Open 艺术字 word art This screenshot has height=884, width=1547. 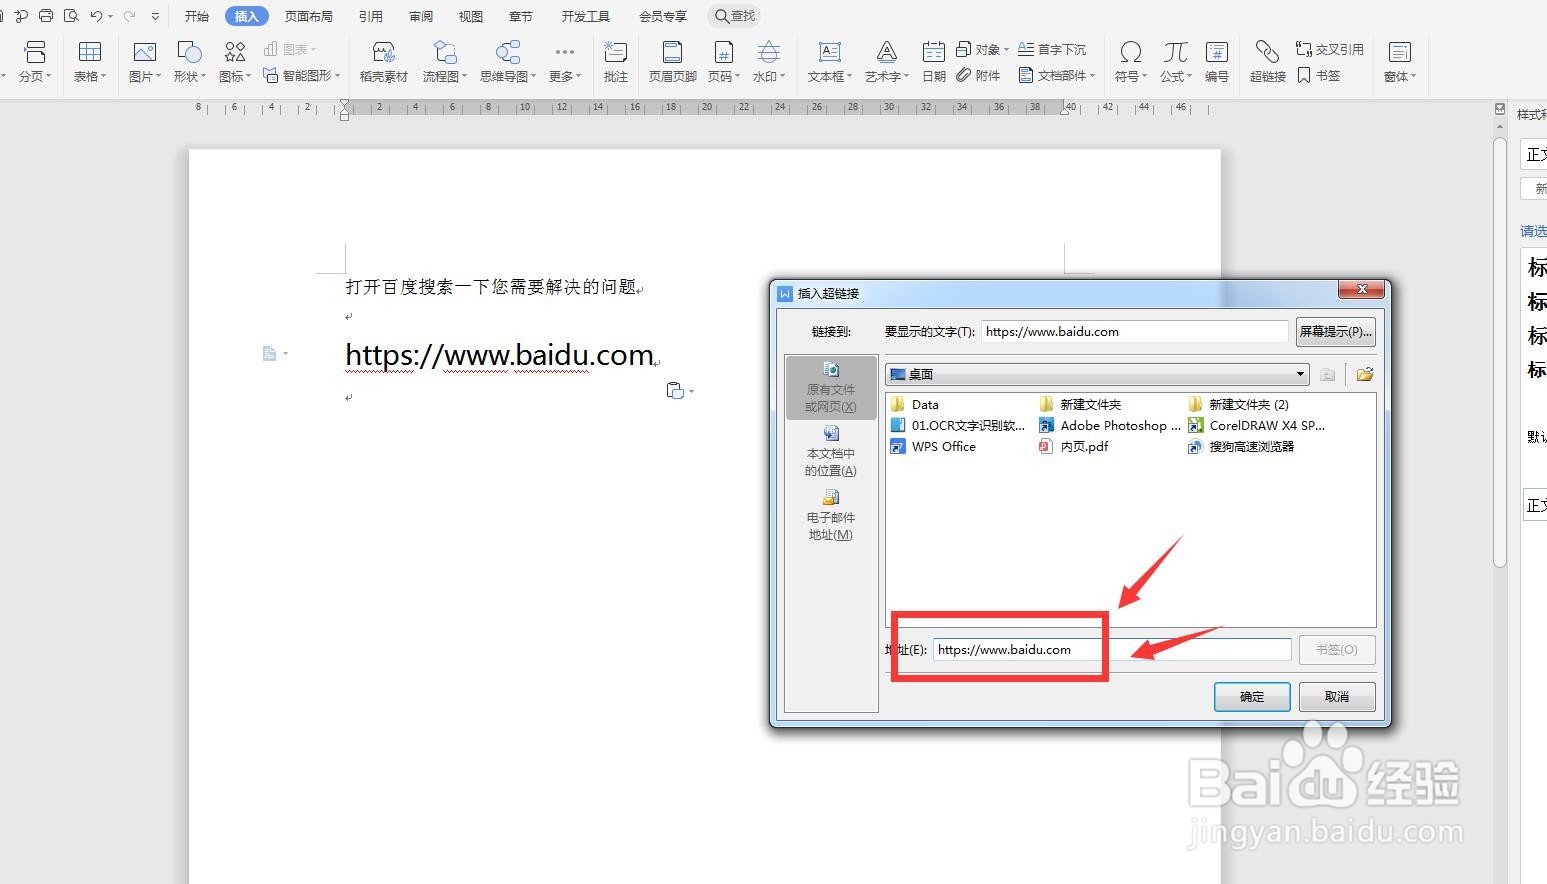[886, 61]
